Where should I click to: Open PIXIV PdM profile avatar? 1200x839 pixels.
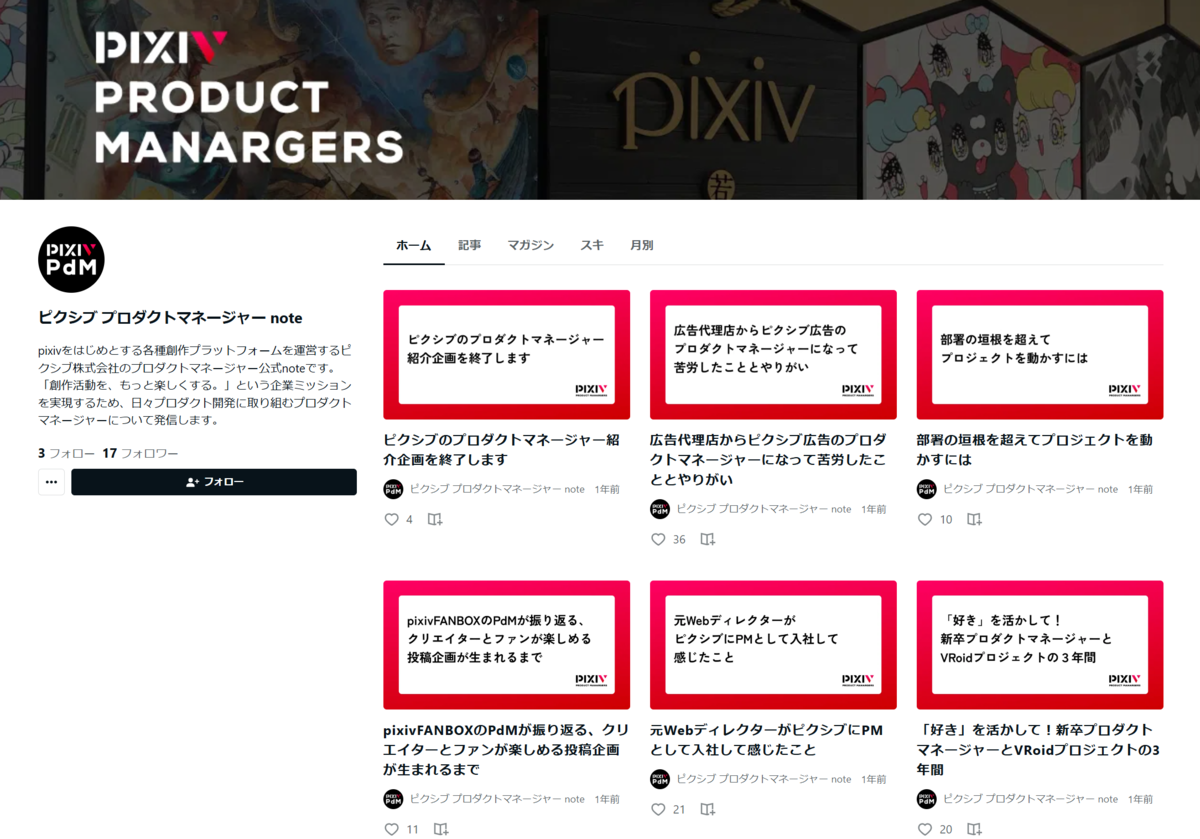point(71,259)
